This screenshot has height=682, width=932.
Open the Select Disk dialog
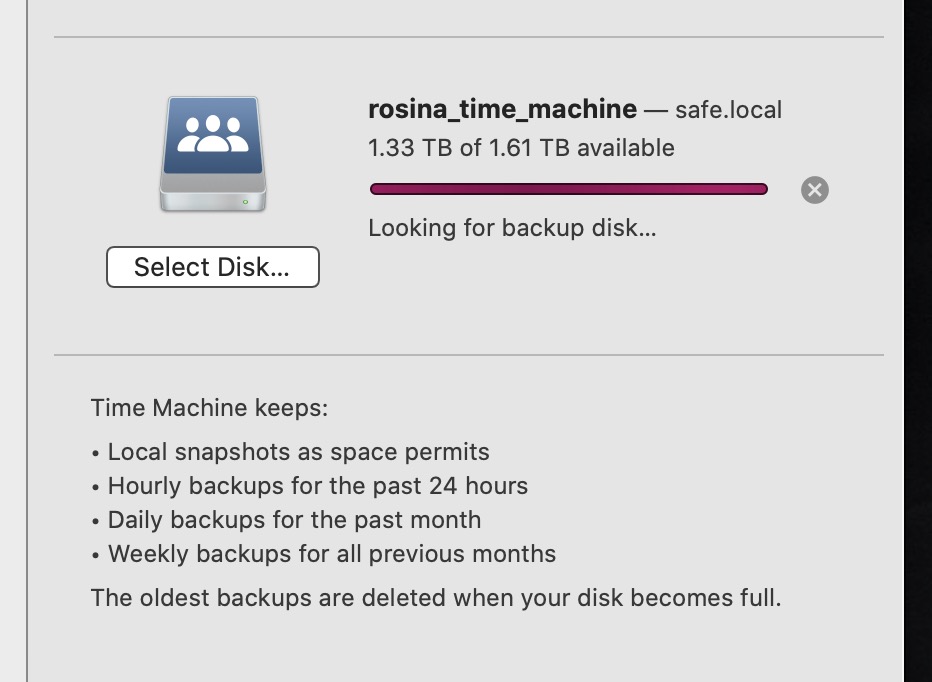tap(212, 266)
